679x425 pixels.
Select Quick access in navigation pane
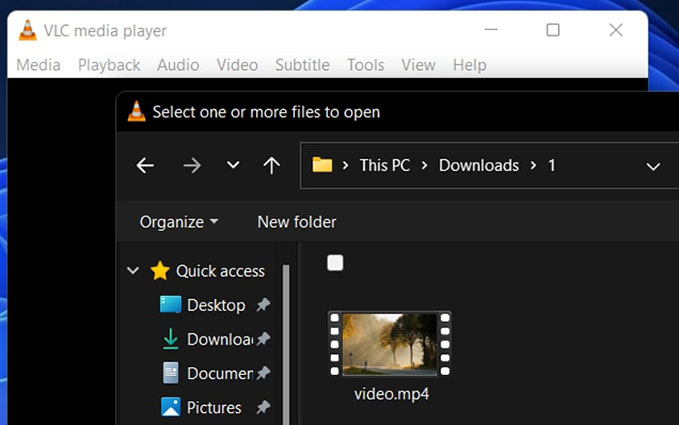(x=220, y=271)
